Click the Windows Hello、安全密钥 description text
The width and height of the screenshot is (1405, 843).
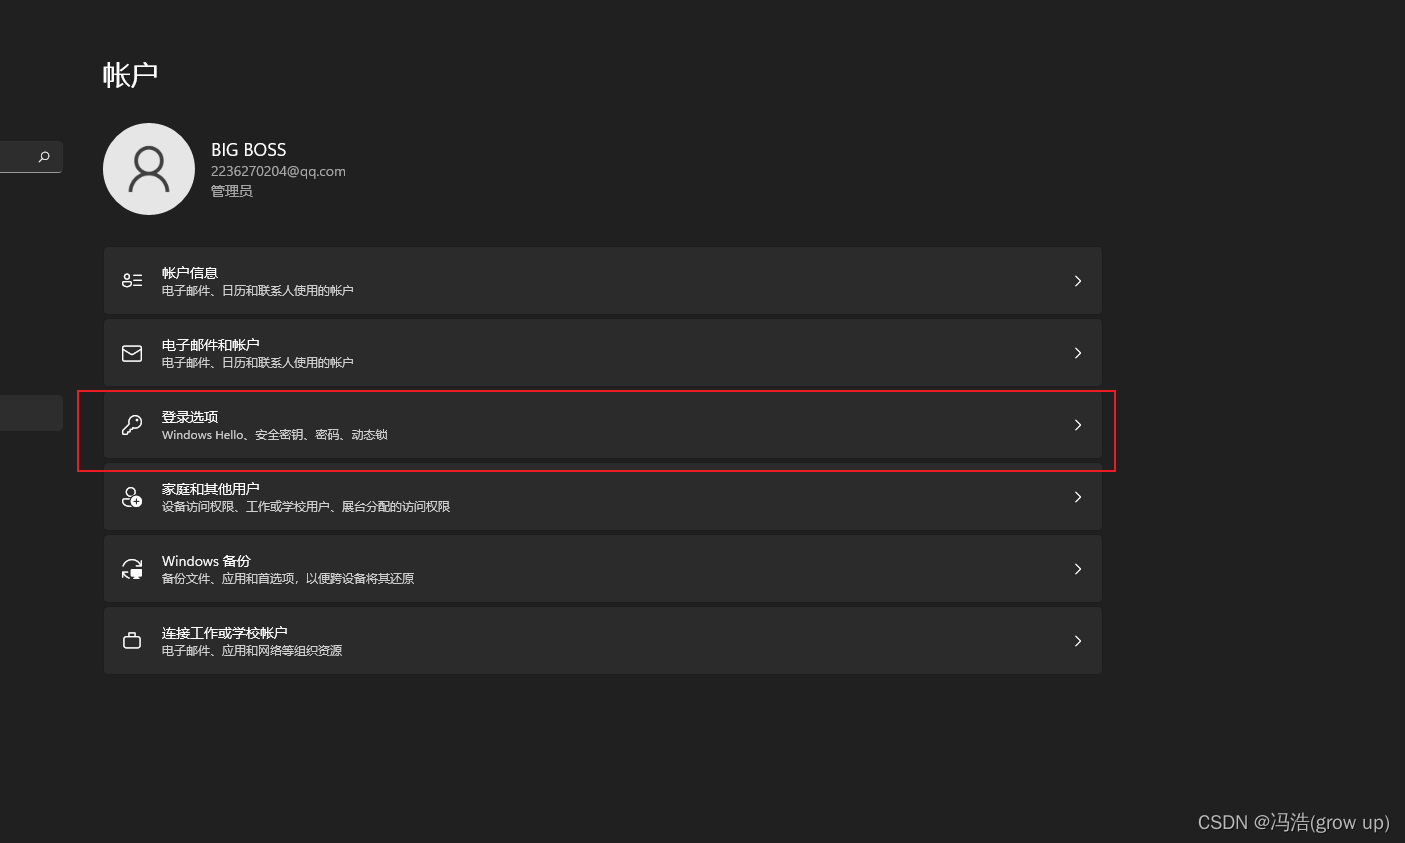tap(275, 435)
